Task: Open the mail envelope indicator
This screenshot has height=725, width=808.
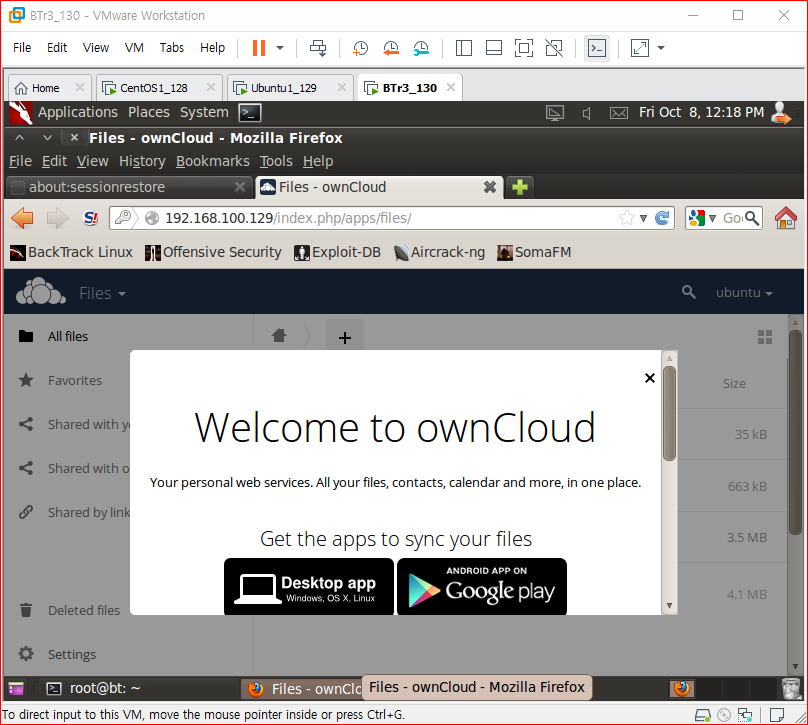Action: tap(619, 113)
